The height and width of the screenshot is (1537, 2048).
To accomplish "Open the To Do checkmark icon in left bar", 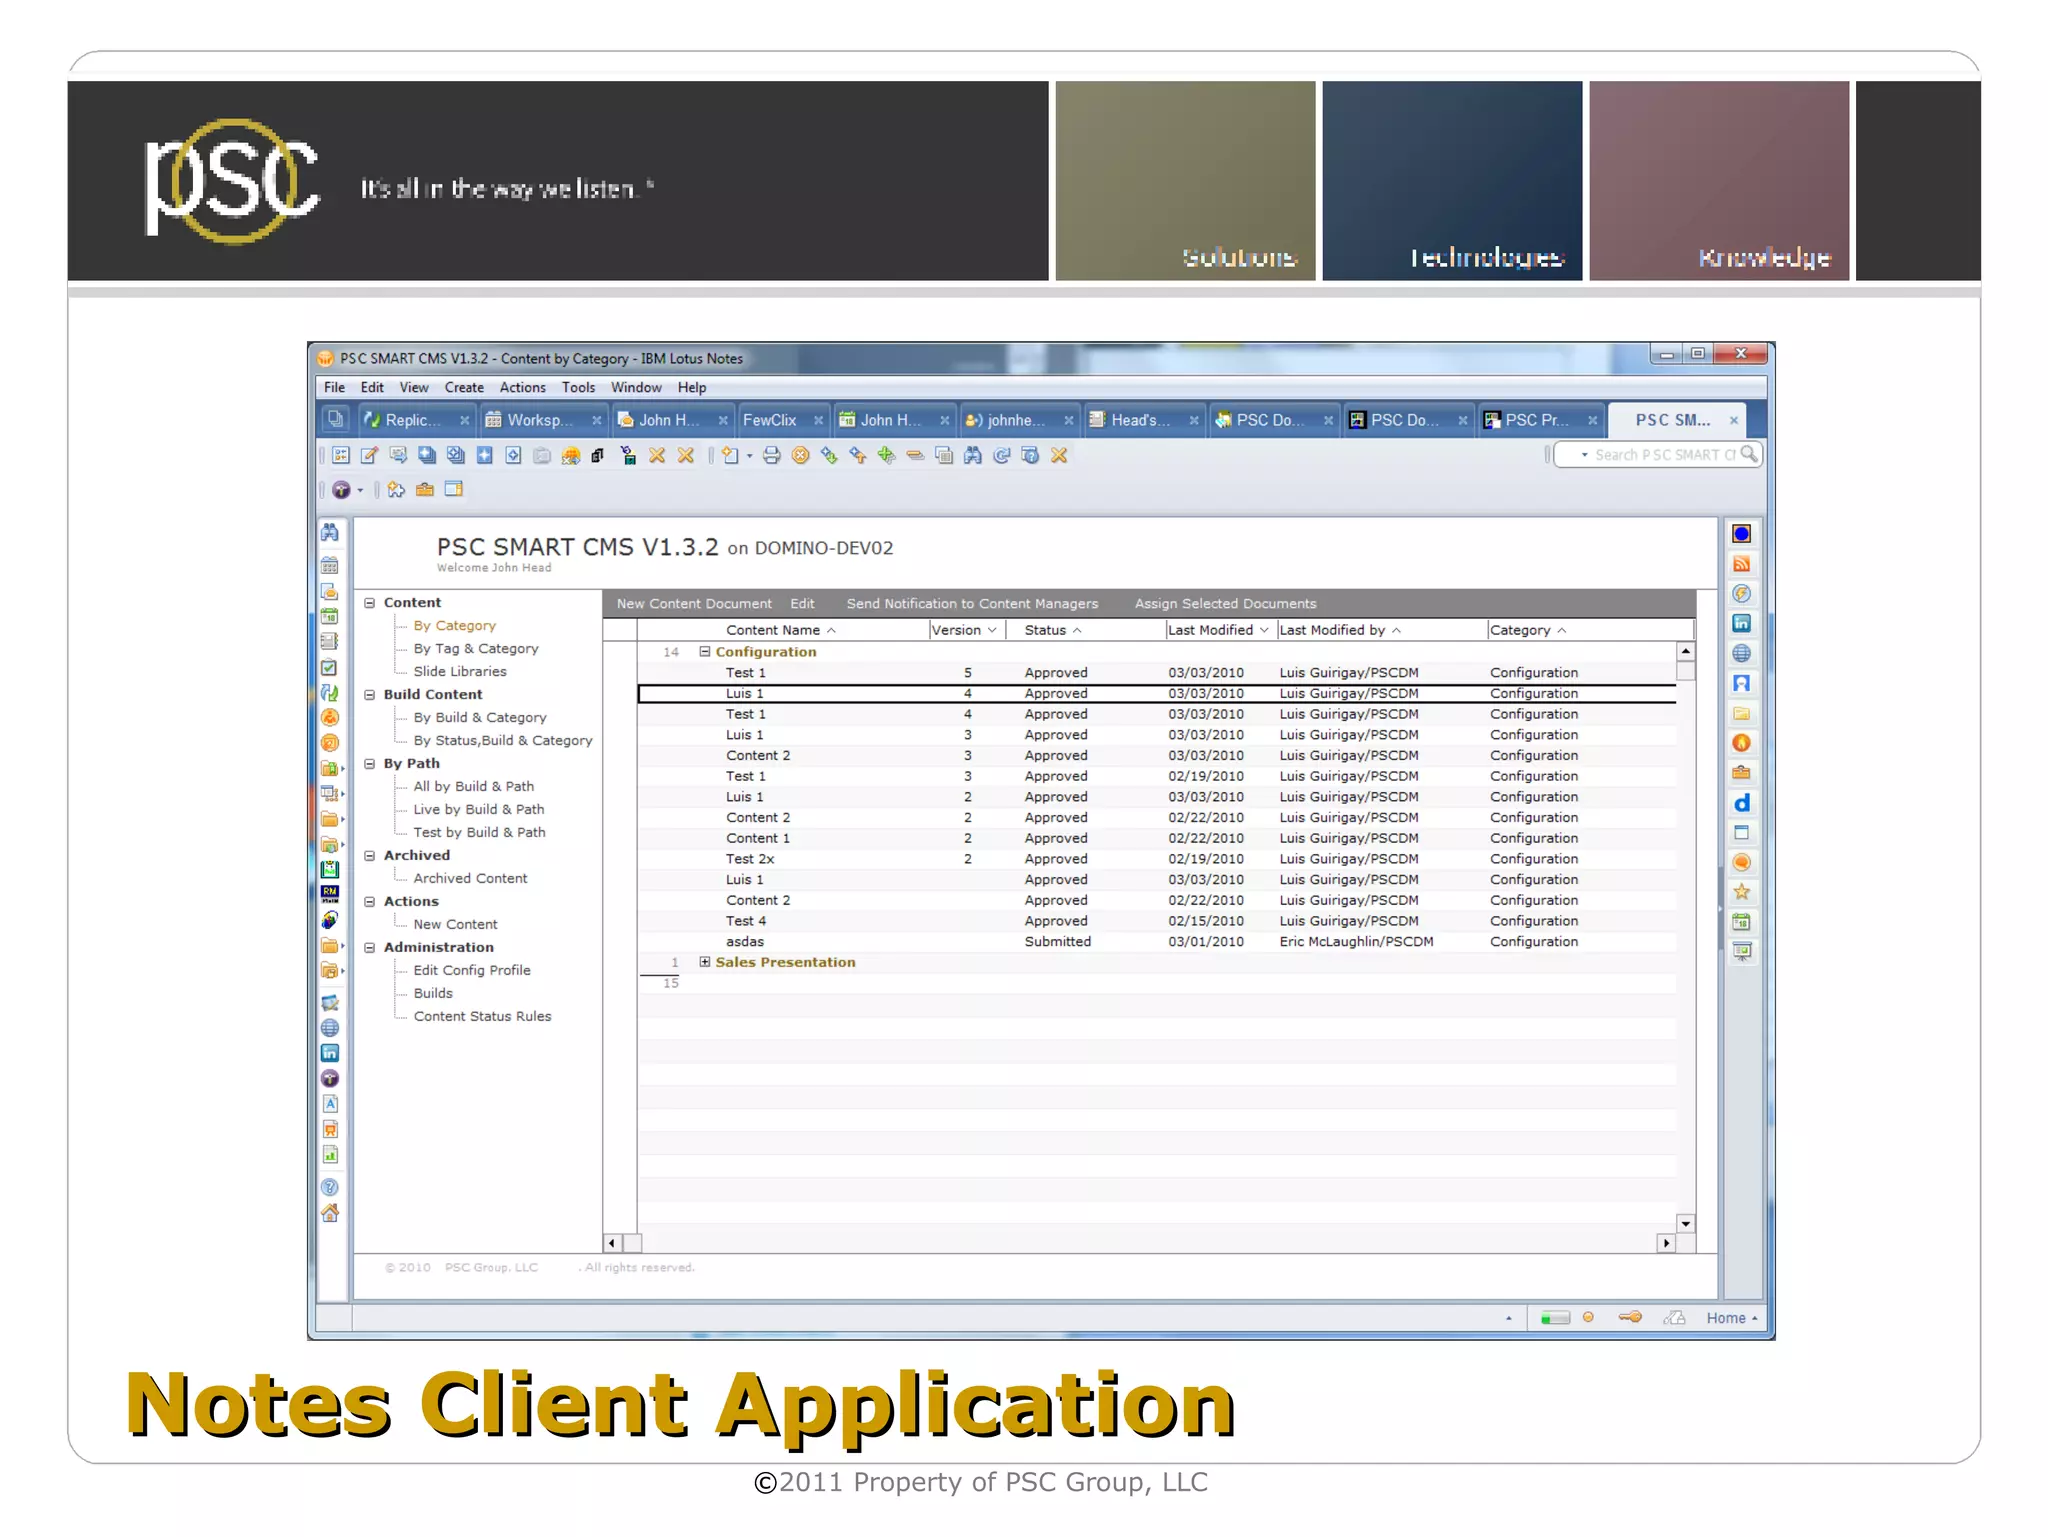I will 330,668.
